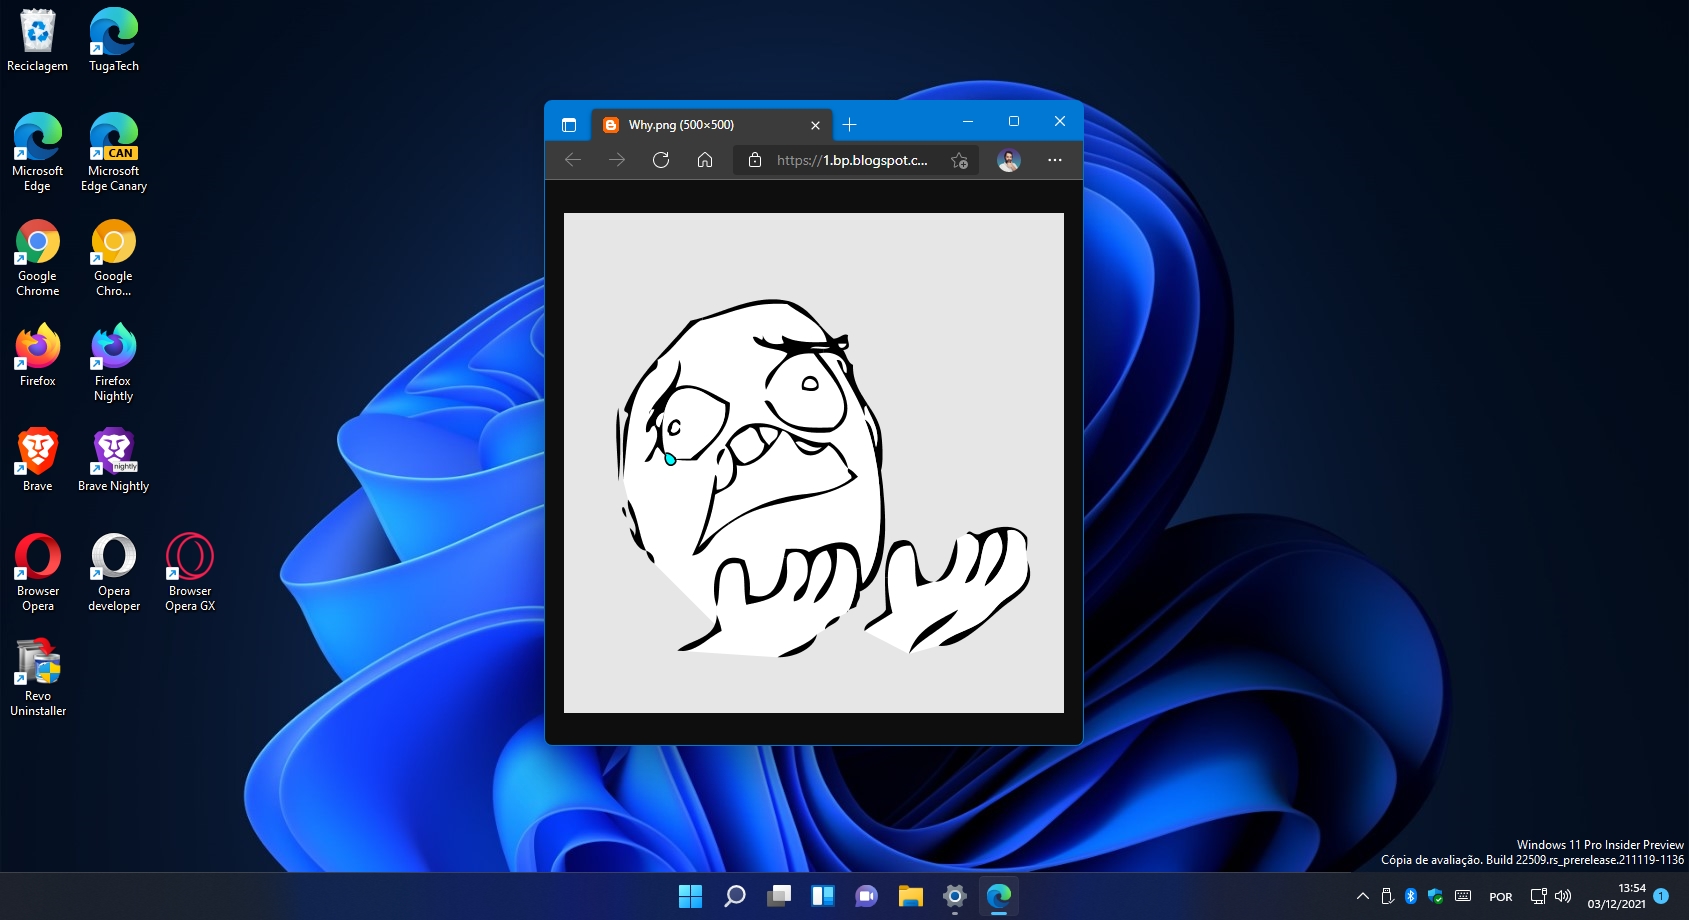Viewport: 1689px width, 920px height.
Task: Open the TugaTech desktop shortcut
Action: click(114, 40)
